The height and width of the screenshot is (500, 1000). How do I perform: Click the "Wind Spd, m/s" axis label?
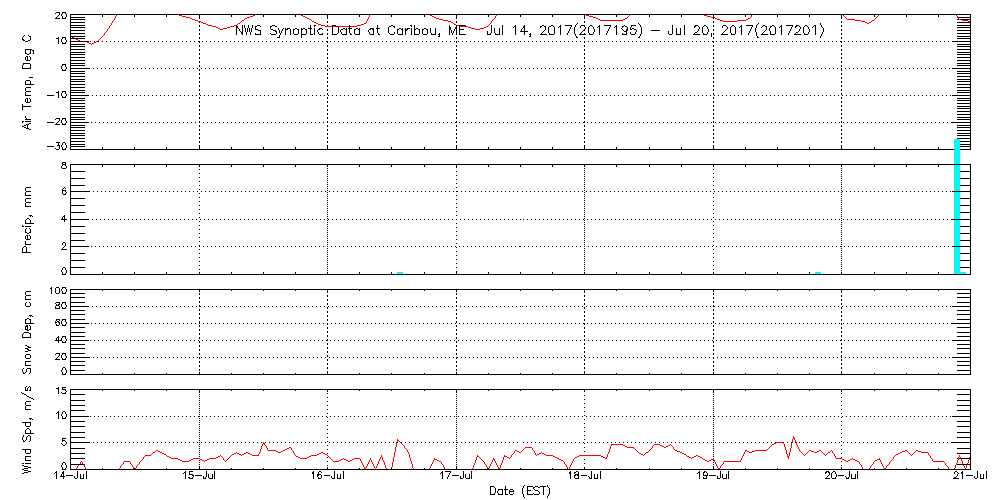click(28, 428)
